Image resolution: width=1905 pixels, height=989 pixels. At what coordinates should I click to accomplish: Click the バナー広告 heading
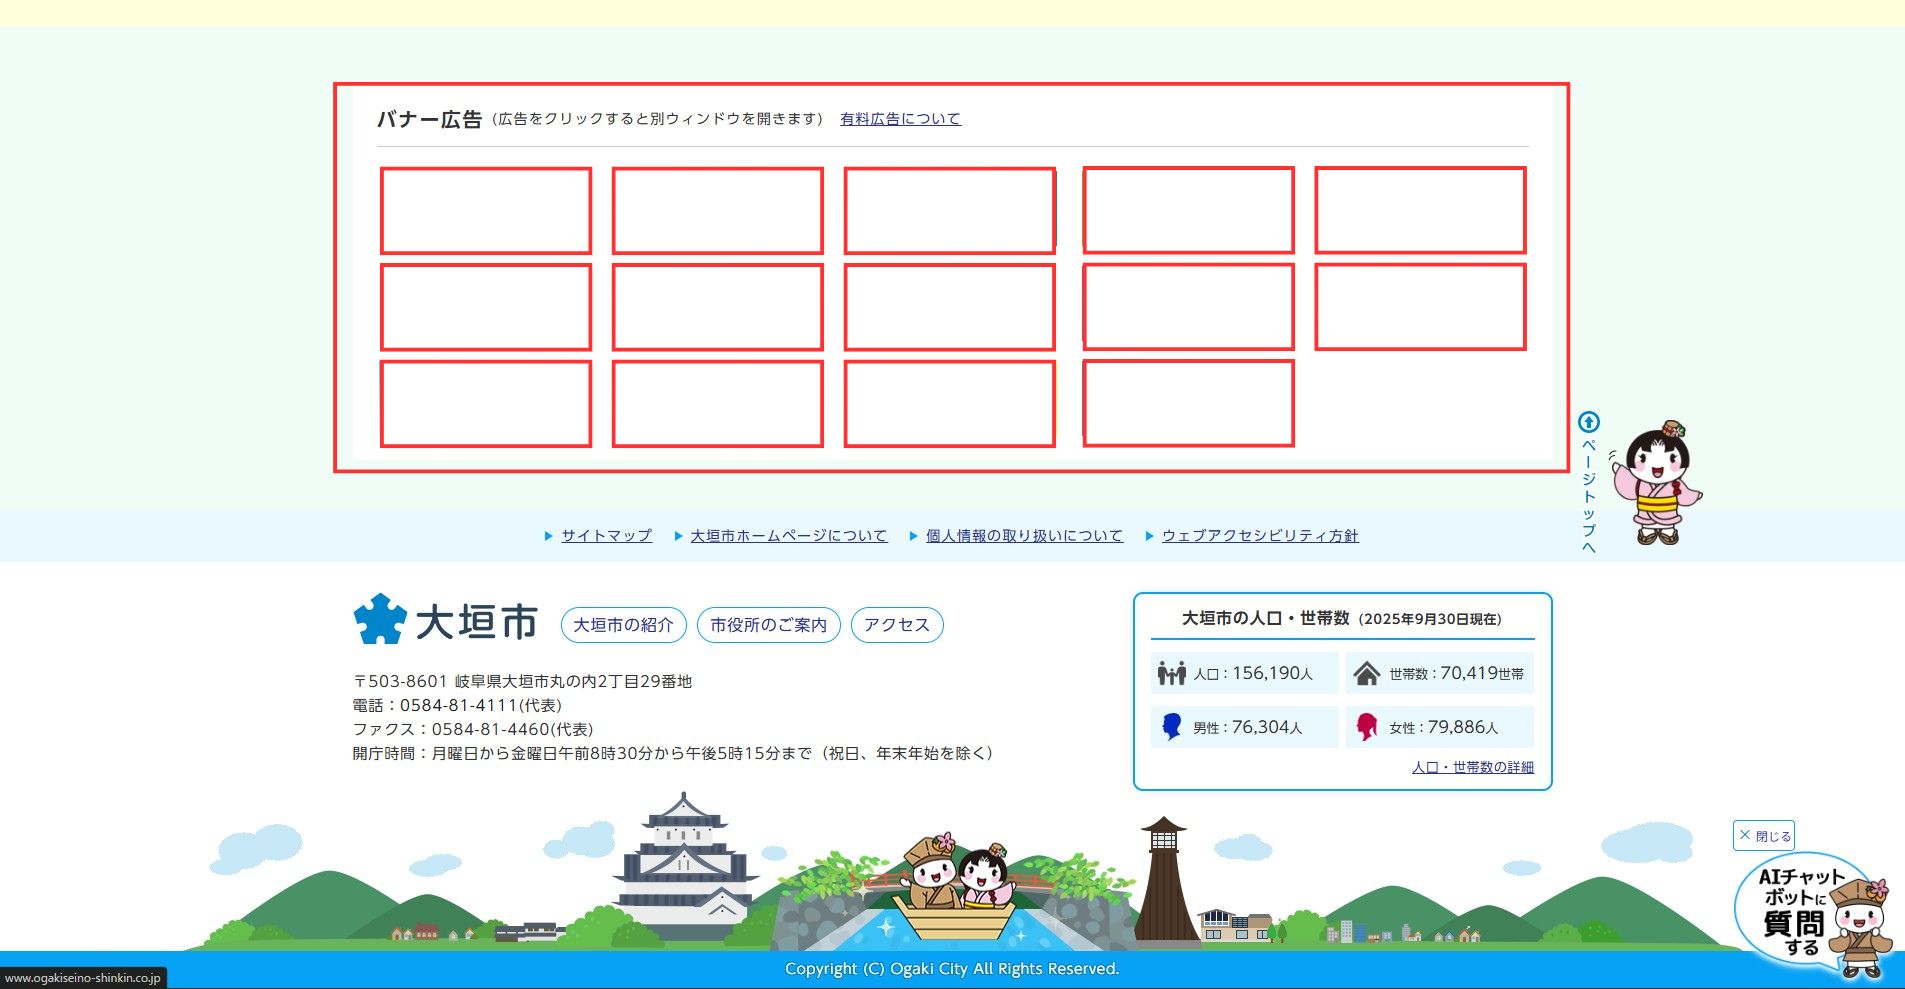(x=429, y=120)
